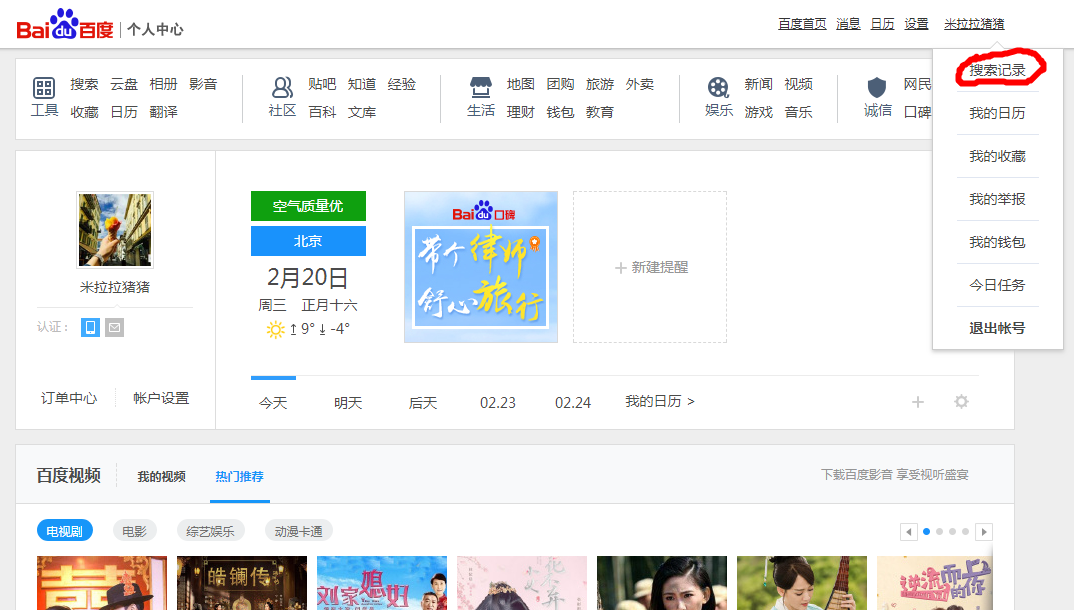Go to next video page arrow
Viewport: 1074px width, 610px height.
tap(984, 531)
